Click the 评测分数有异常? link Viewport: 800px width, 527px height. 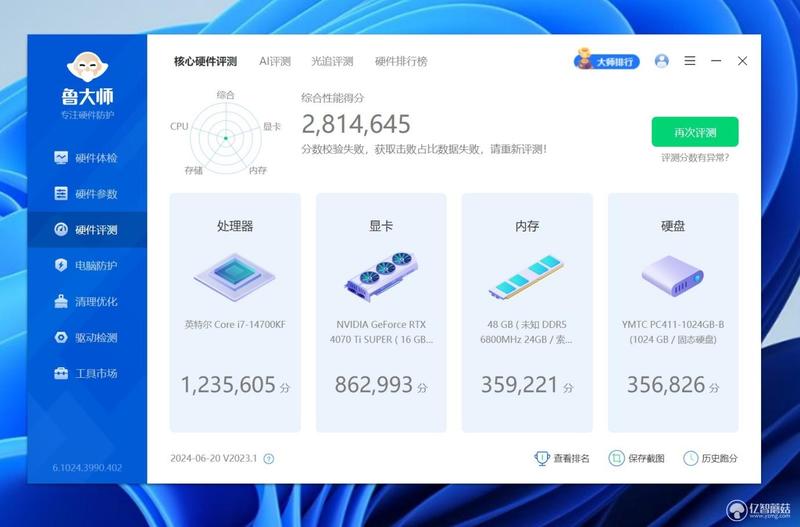[x=695, y=158]
